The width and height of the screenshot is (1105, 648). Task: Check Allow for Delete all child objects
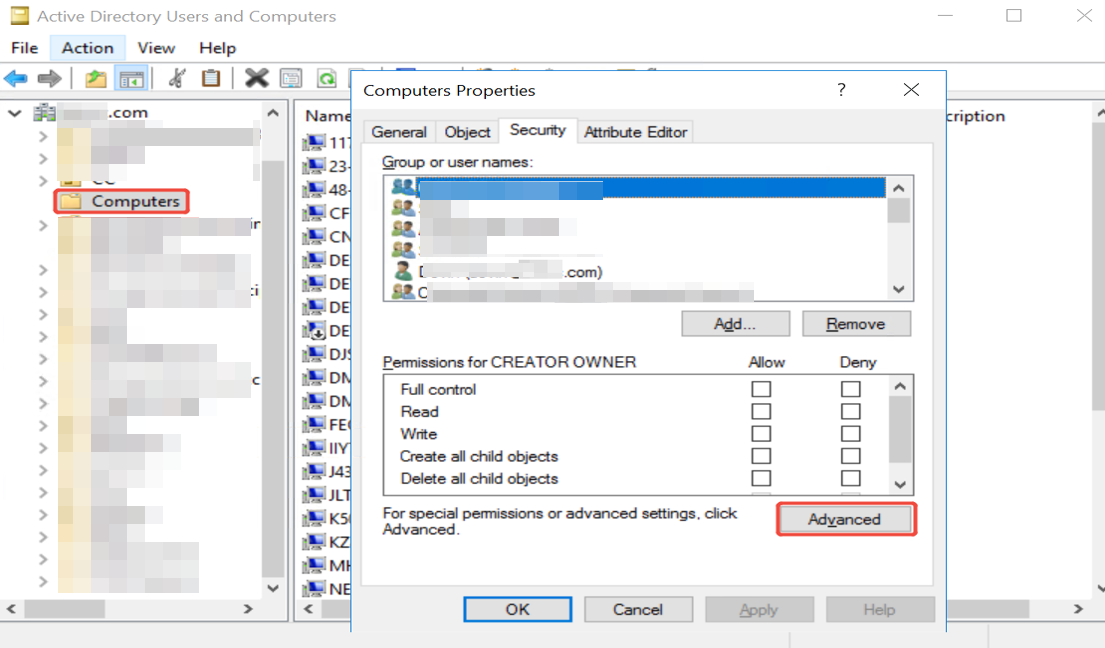pyautogui.click(x=761, y=478)
